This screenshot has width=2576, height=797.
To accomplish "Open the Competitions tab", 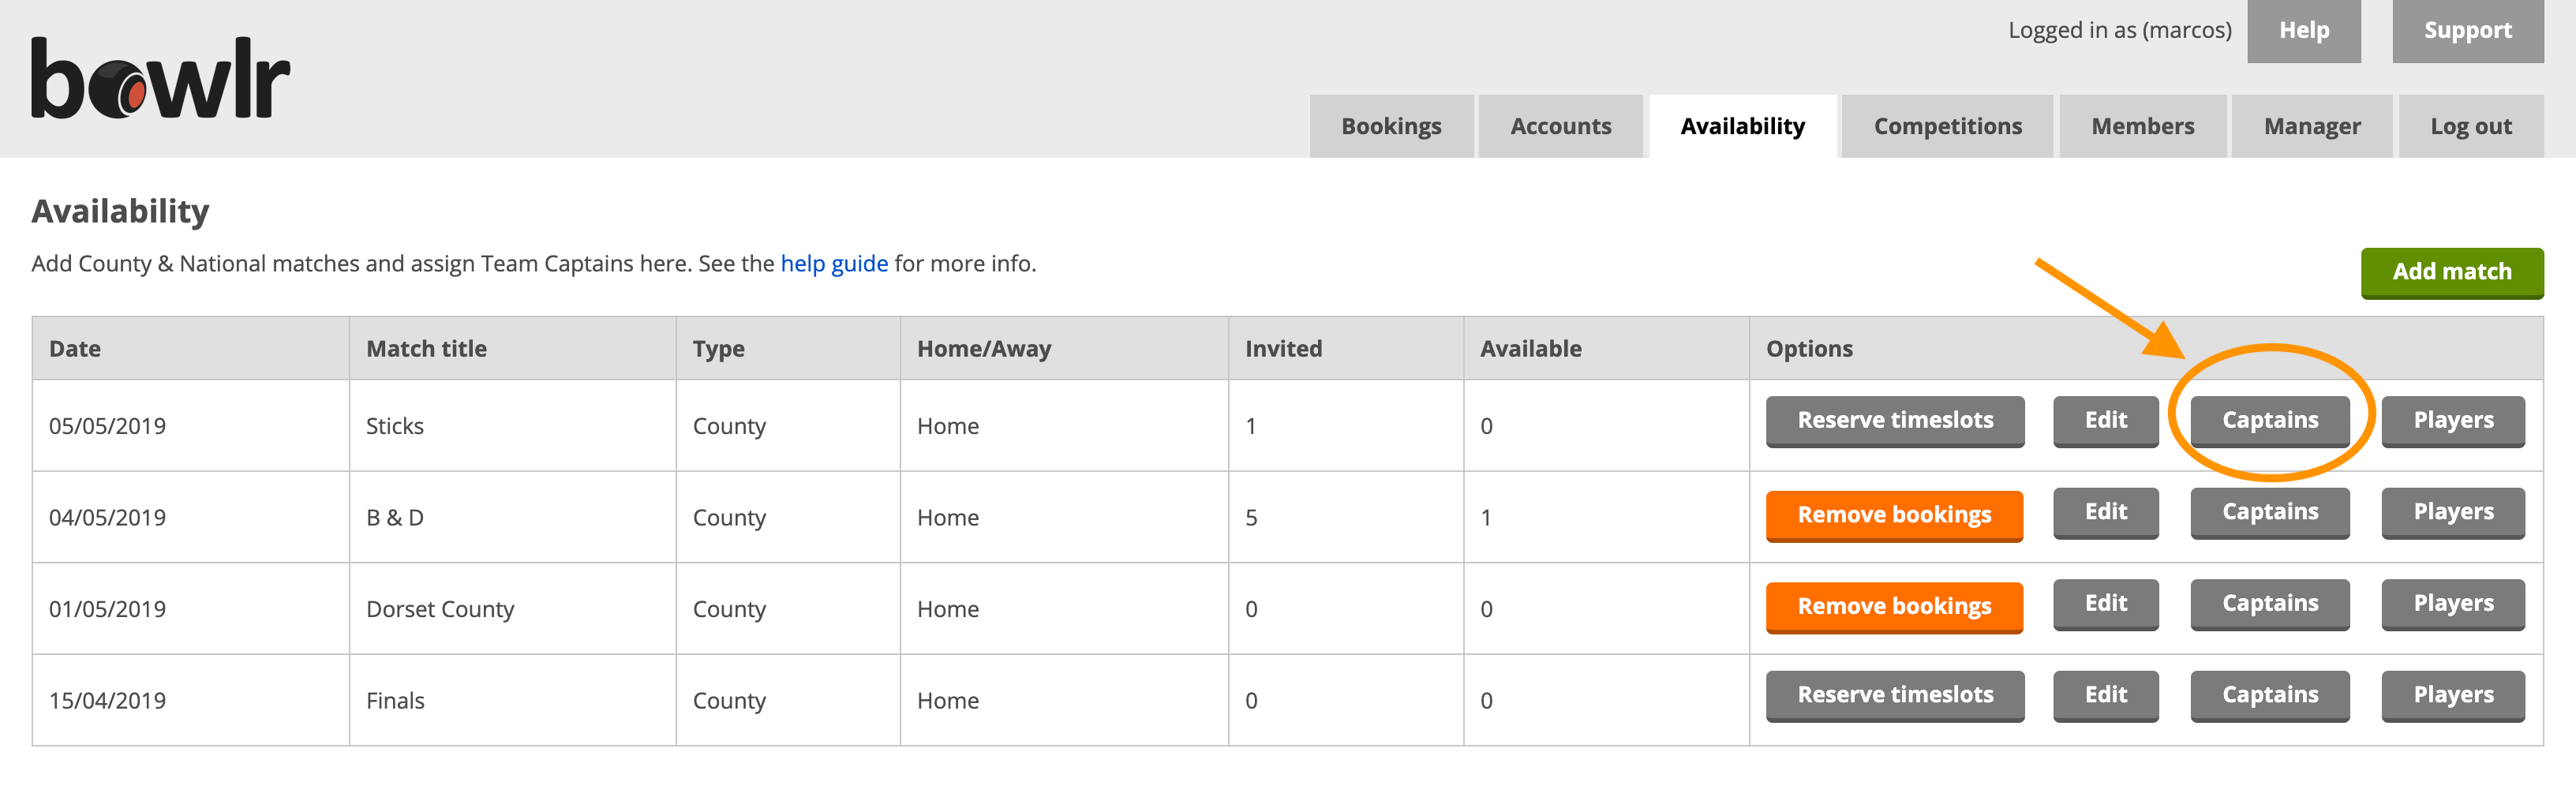I will click(1947, 126).
